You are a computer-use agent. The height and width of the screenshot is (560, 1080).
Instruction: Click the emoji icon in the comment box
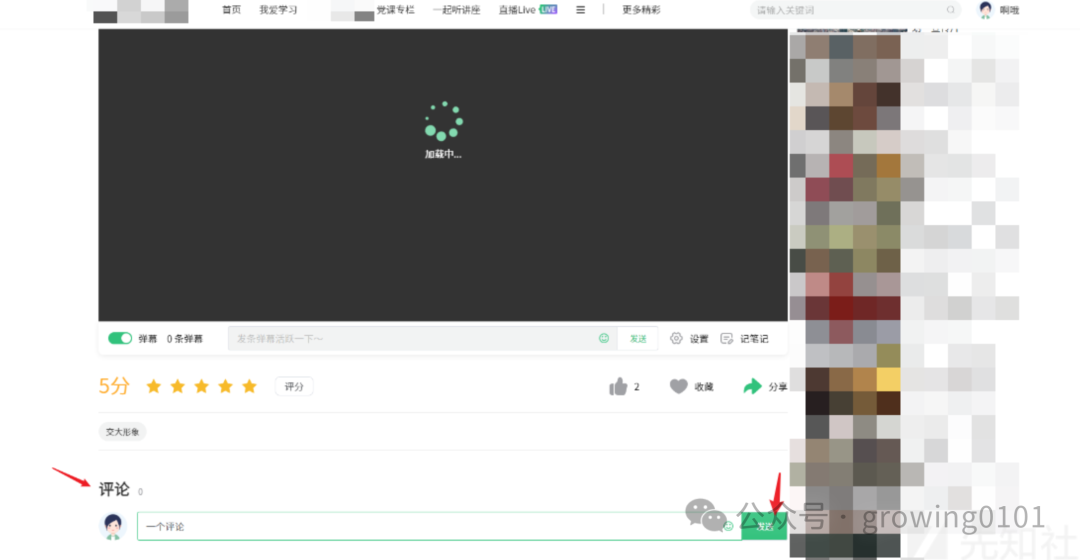(728, 526)
